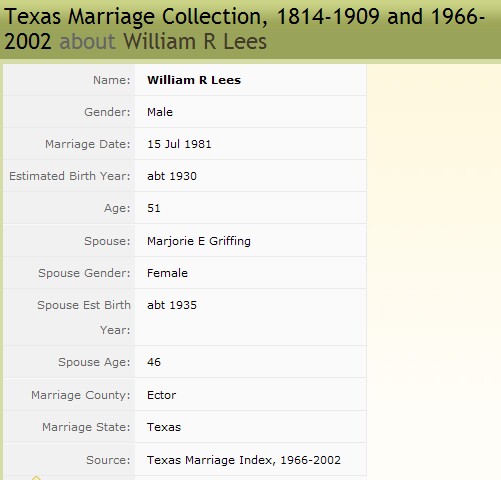Click the Gender value Male

tap(160, 112)
